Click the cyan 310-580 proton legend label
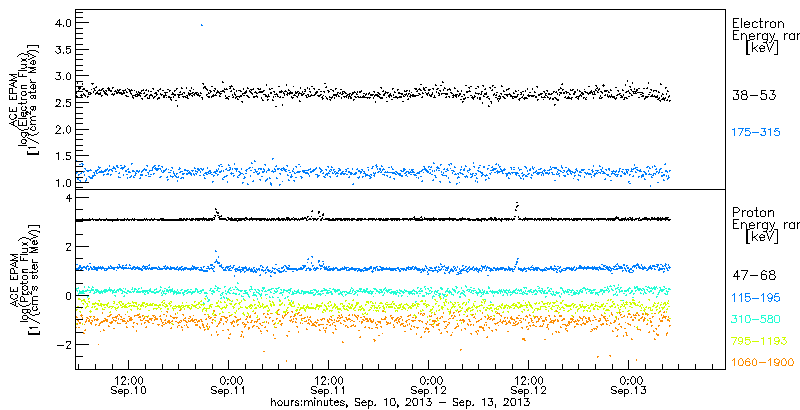 [756, 319]
